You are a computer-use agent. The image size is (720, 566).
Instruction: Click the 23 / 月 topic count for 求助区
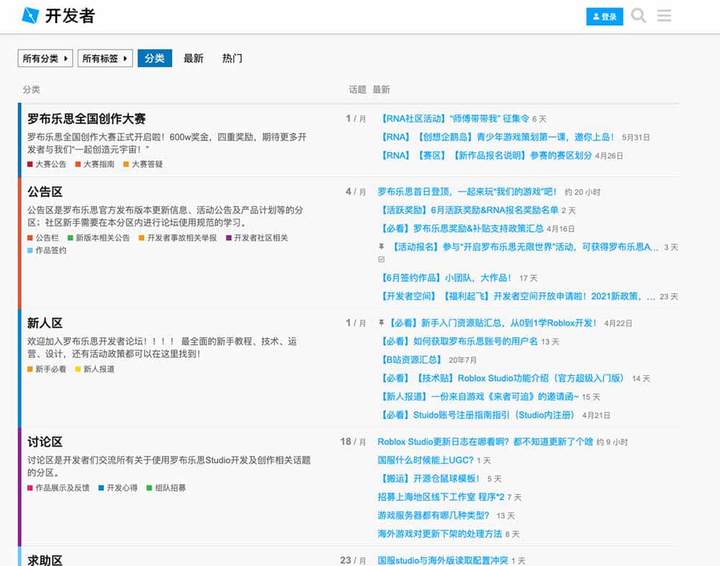[353, 560]
